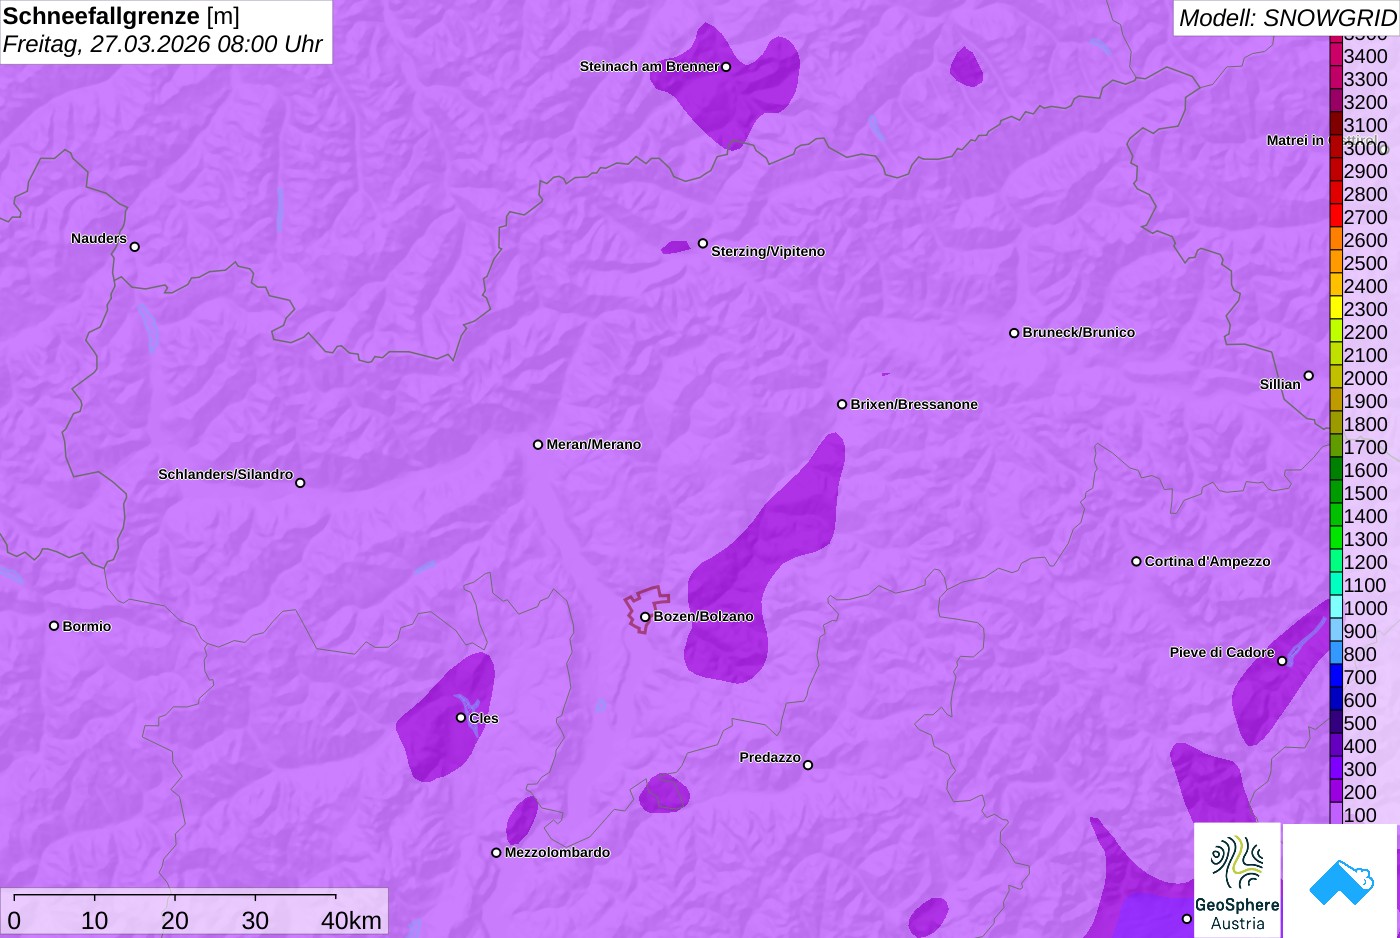The width and height of the screenshot is (1400, 938).
Task: Click the Bruneck/Brunico label
Action: point(1079,332)
